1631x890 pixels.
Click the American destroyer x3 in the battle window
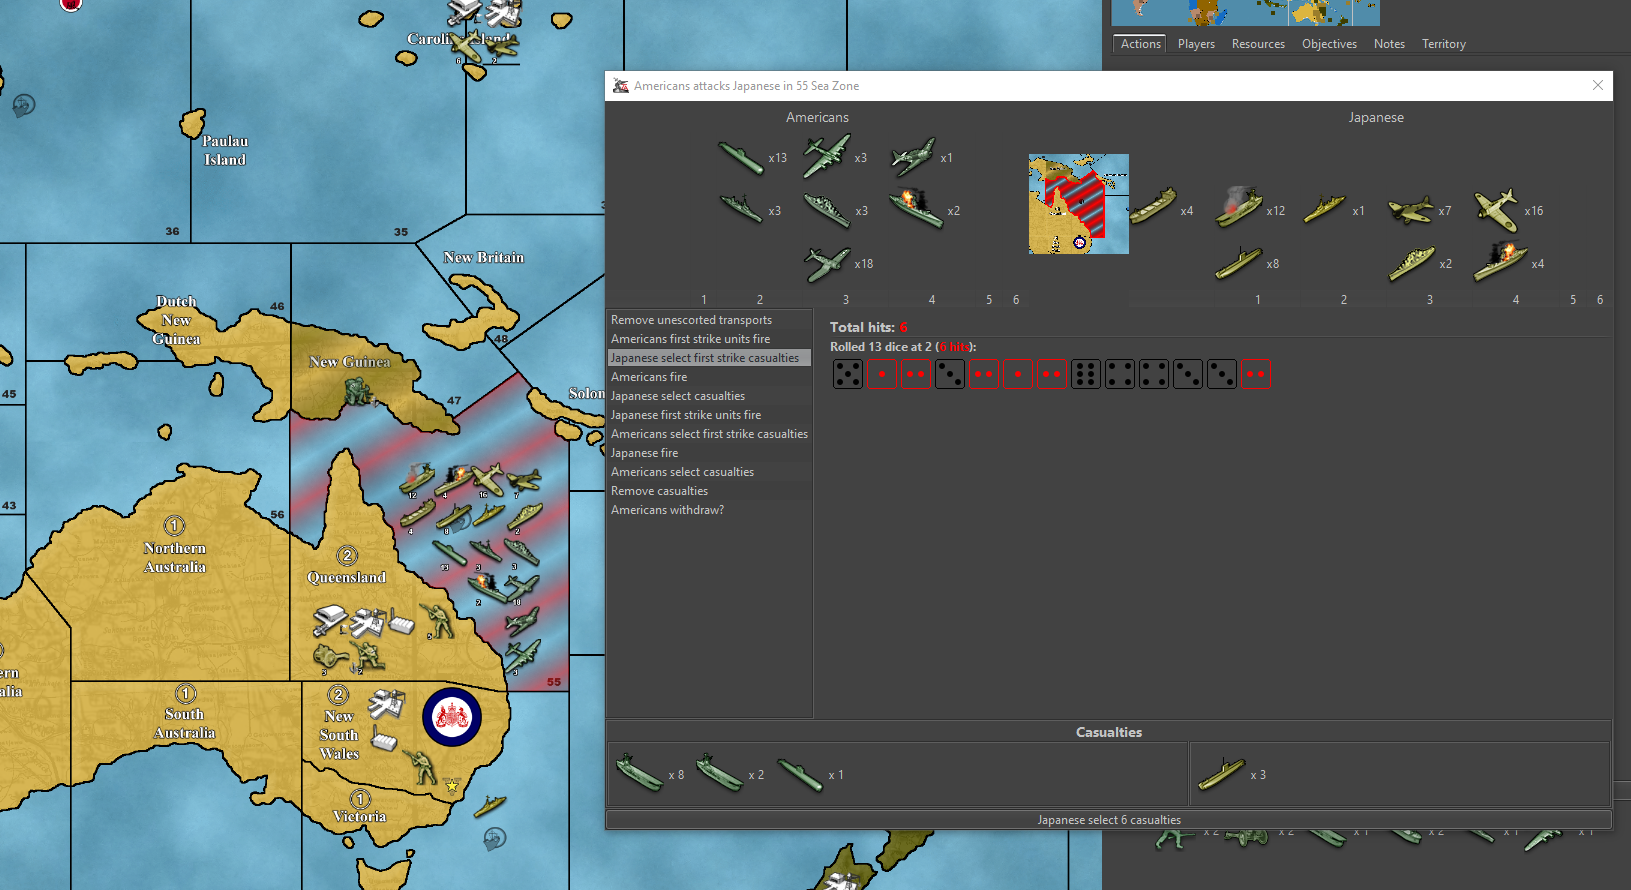pyautogui.click(x=741, y=210)
